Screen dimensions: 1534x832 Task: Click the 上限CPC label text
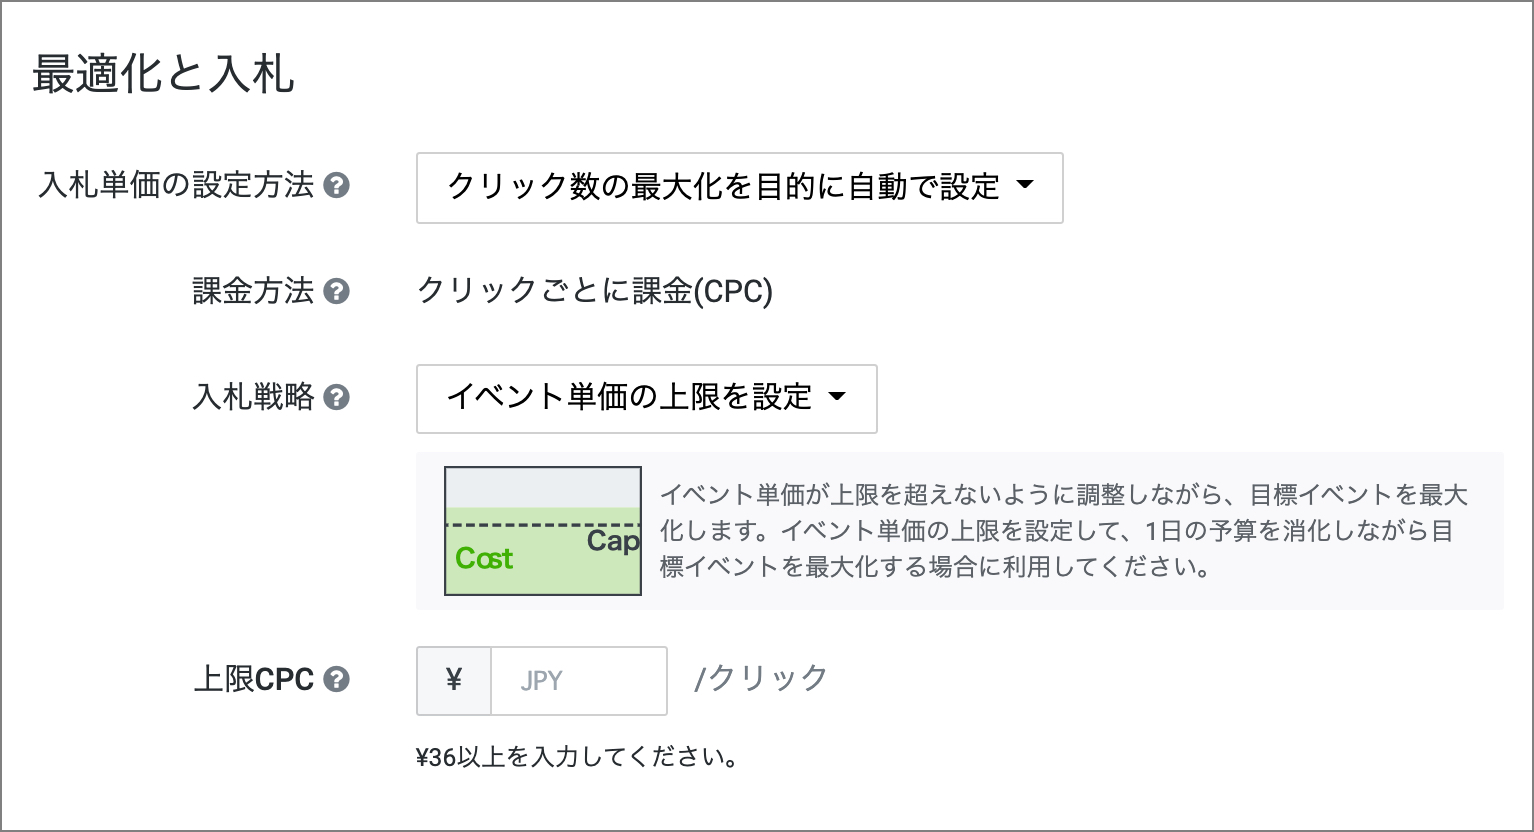click(253, 680)
